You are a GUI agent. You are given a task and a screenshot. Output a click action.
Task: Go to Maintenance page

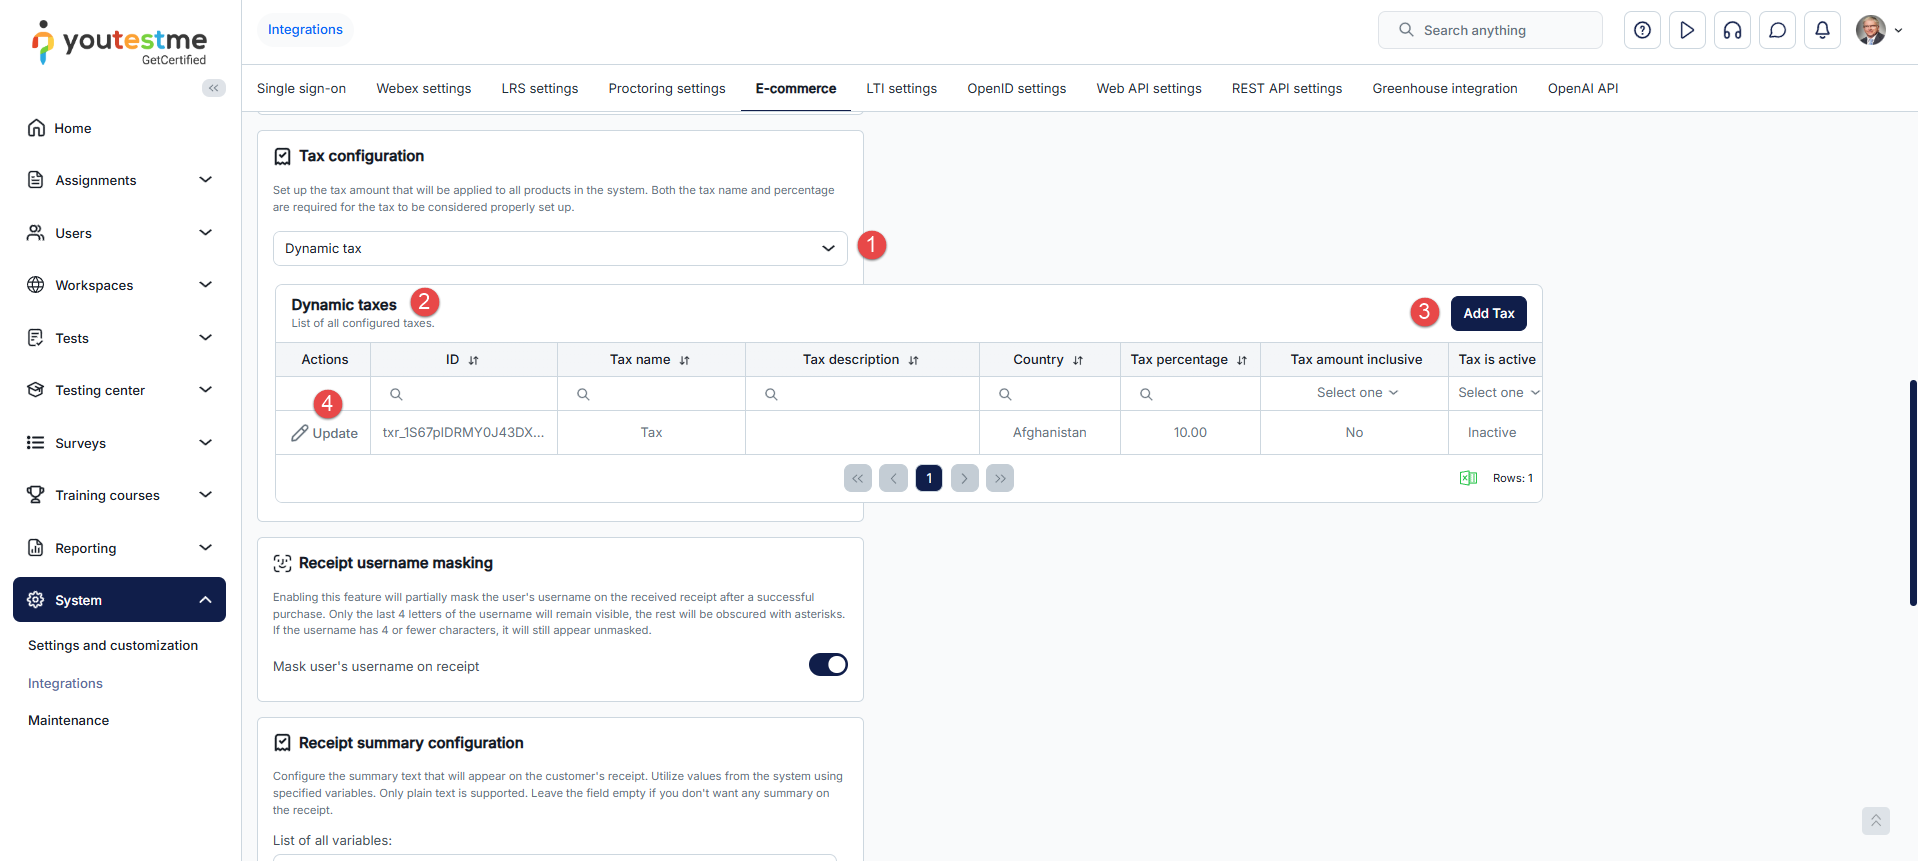69,720
